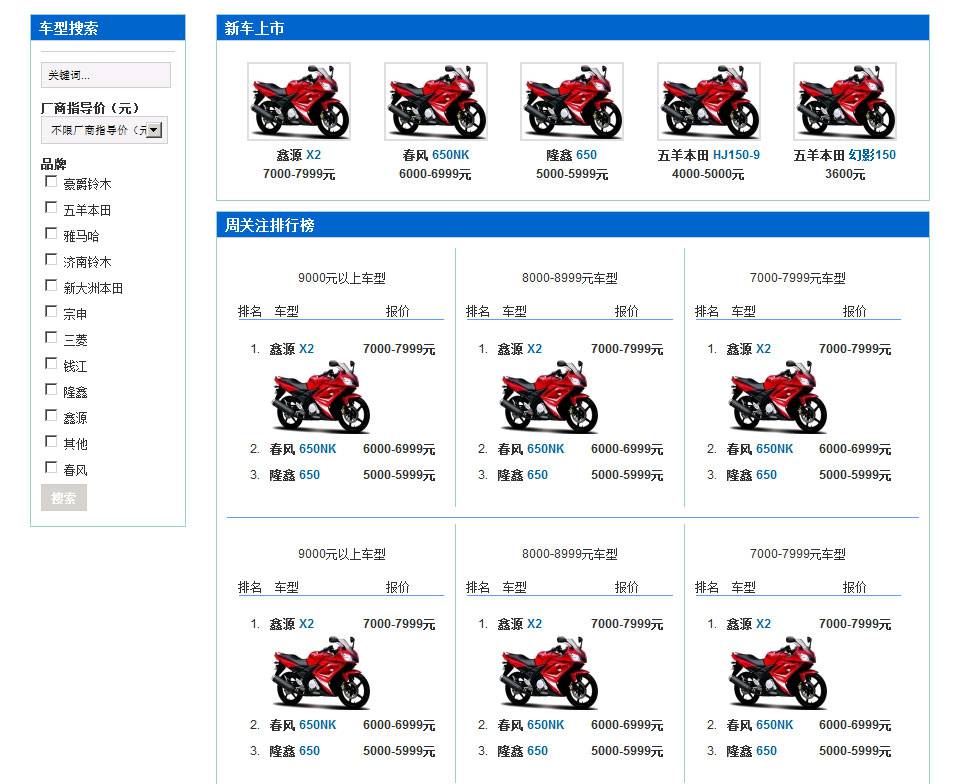The height and width of the screenshot is (784, 958).
Task: Select the 隆鑫 650 motorcycle picture in 新车上市
Action: (571, 101)
